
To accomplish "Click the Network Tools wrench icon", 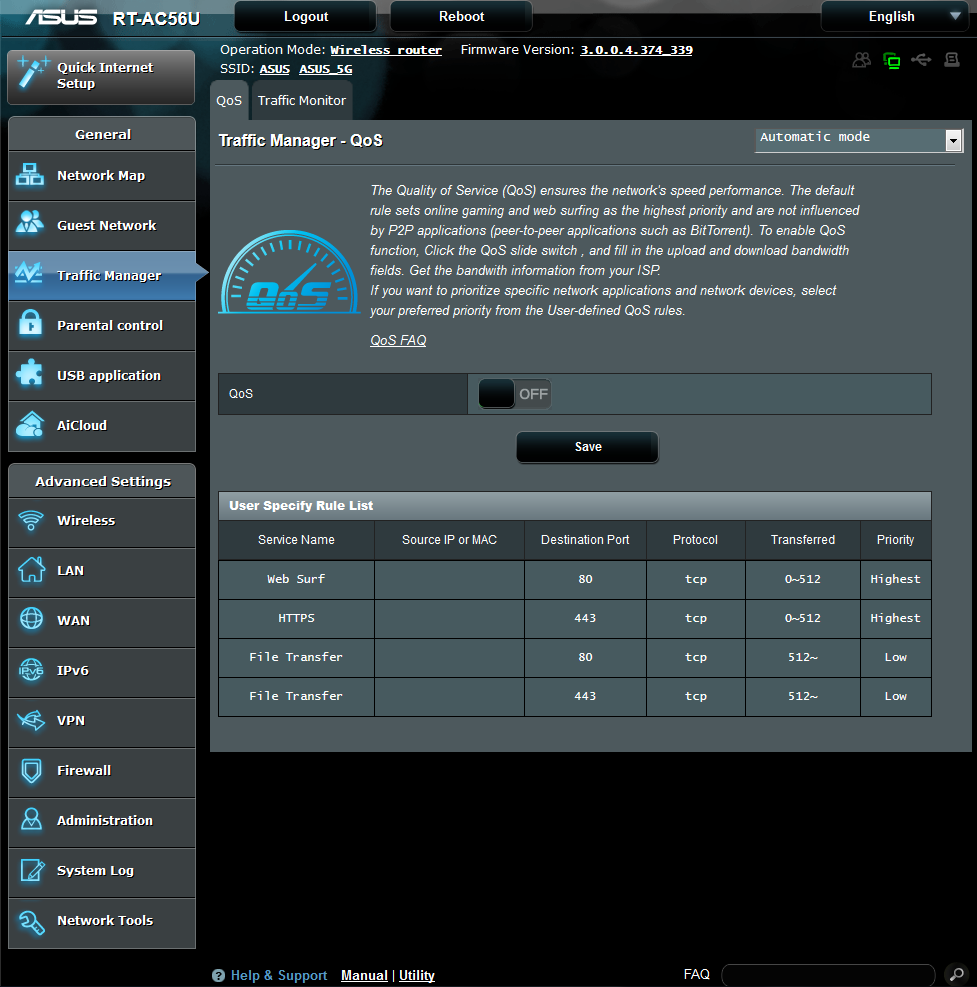I will coord(31,922).
